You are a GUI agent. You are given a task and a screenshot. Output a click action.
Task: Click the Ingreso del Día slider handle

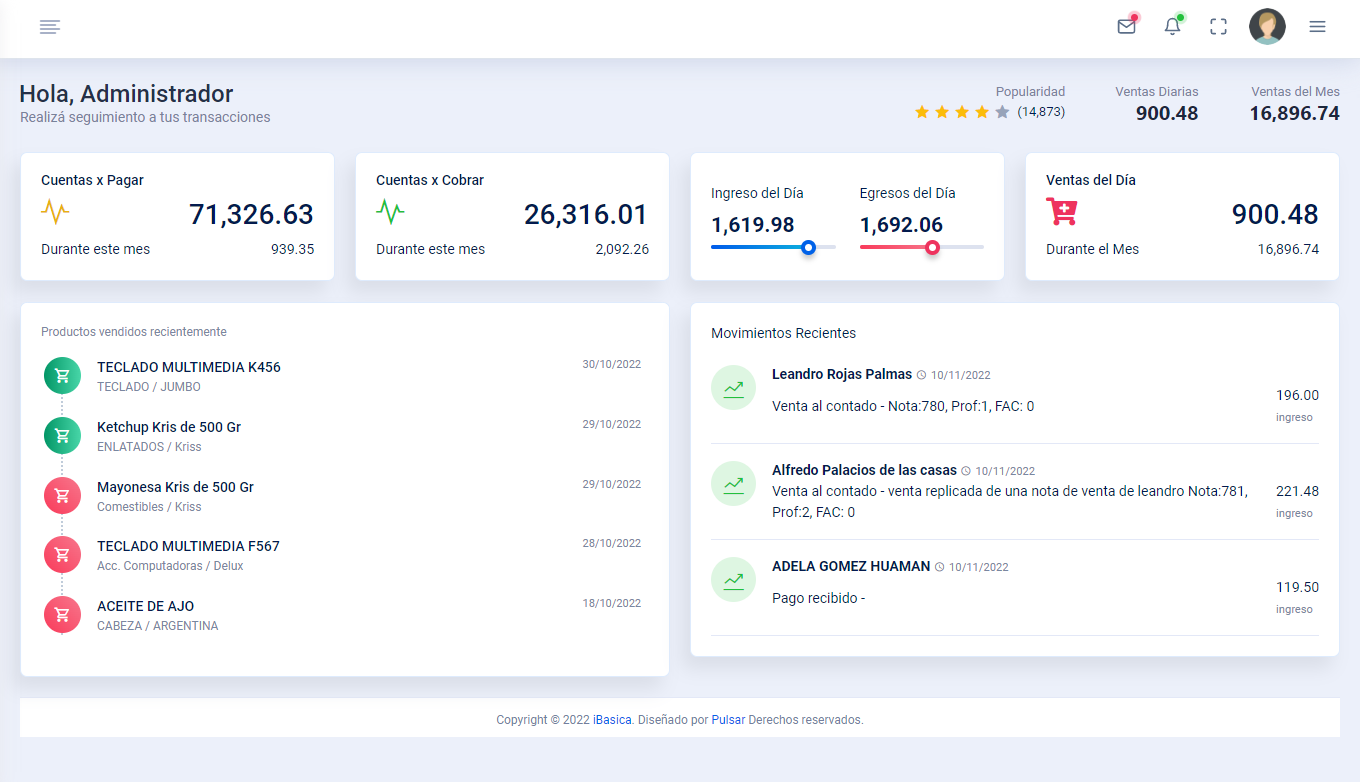(808, 247)
